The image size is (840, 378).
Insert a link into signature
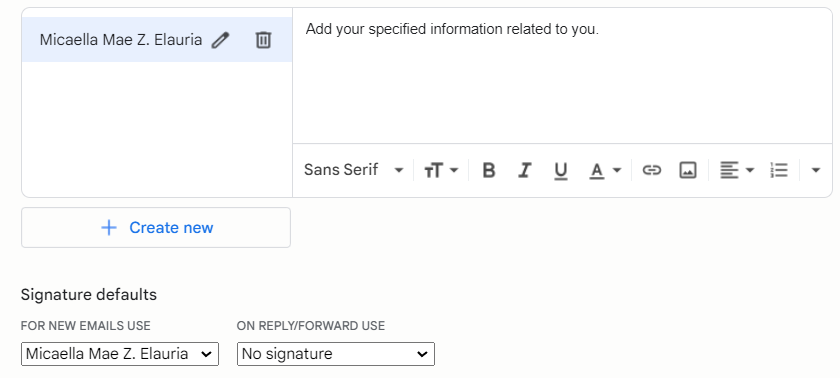click(651, 170)
